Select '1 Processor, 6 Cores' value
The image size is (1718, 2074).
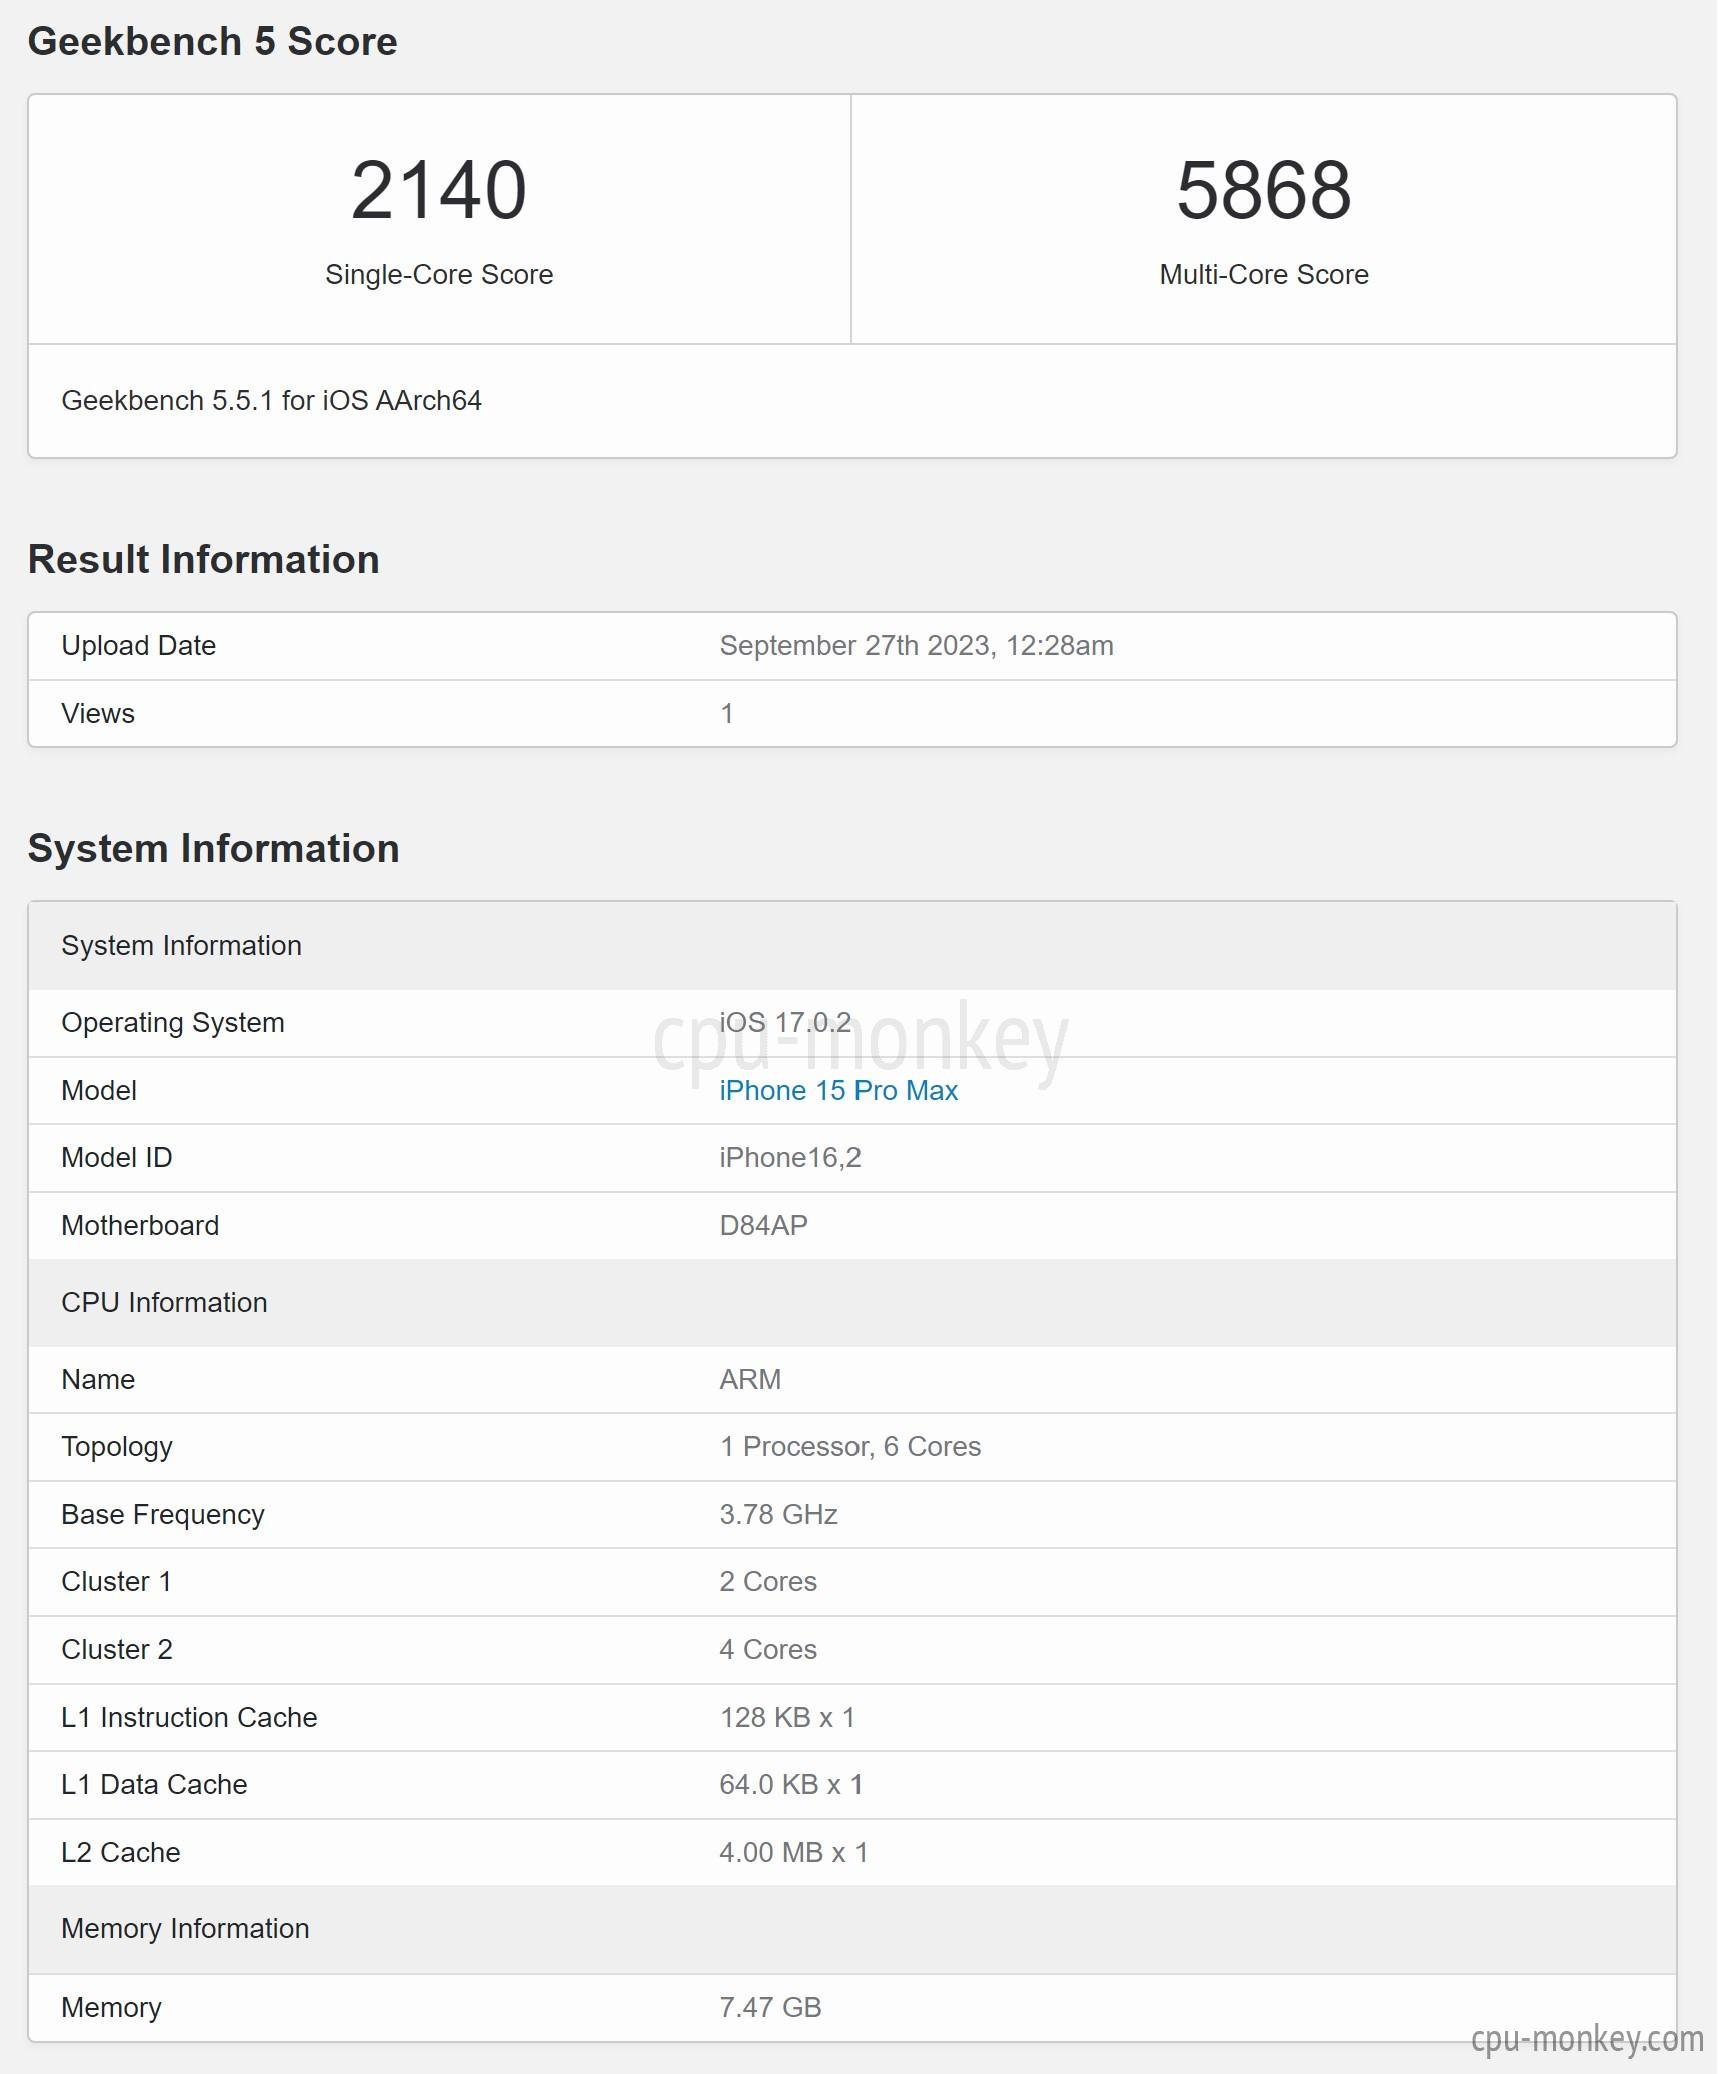tap(850, 1446)
